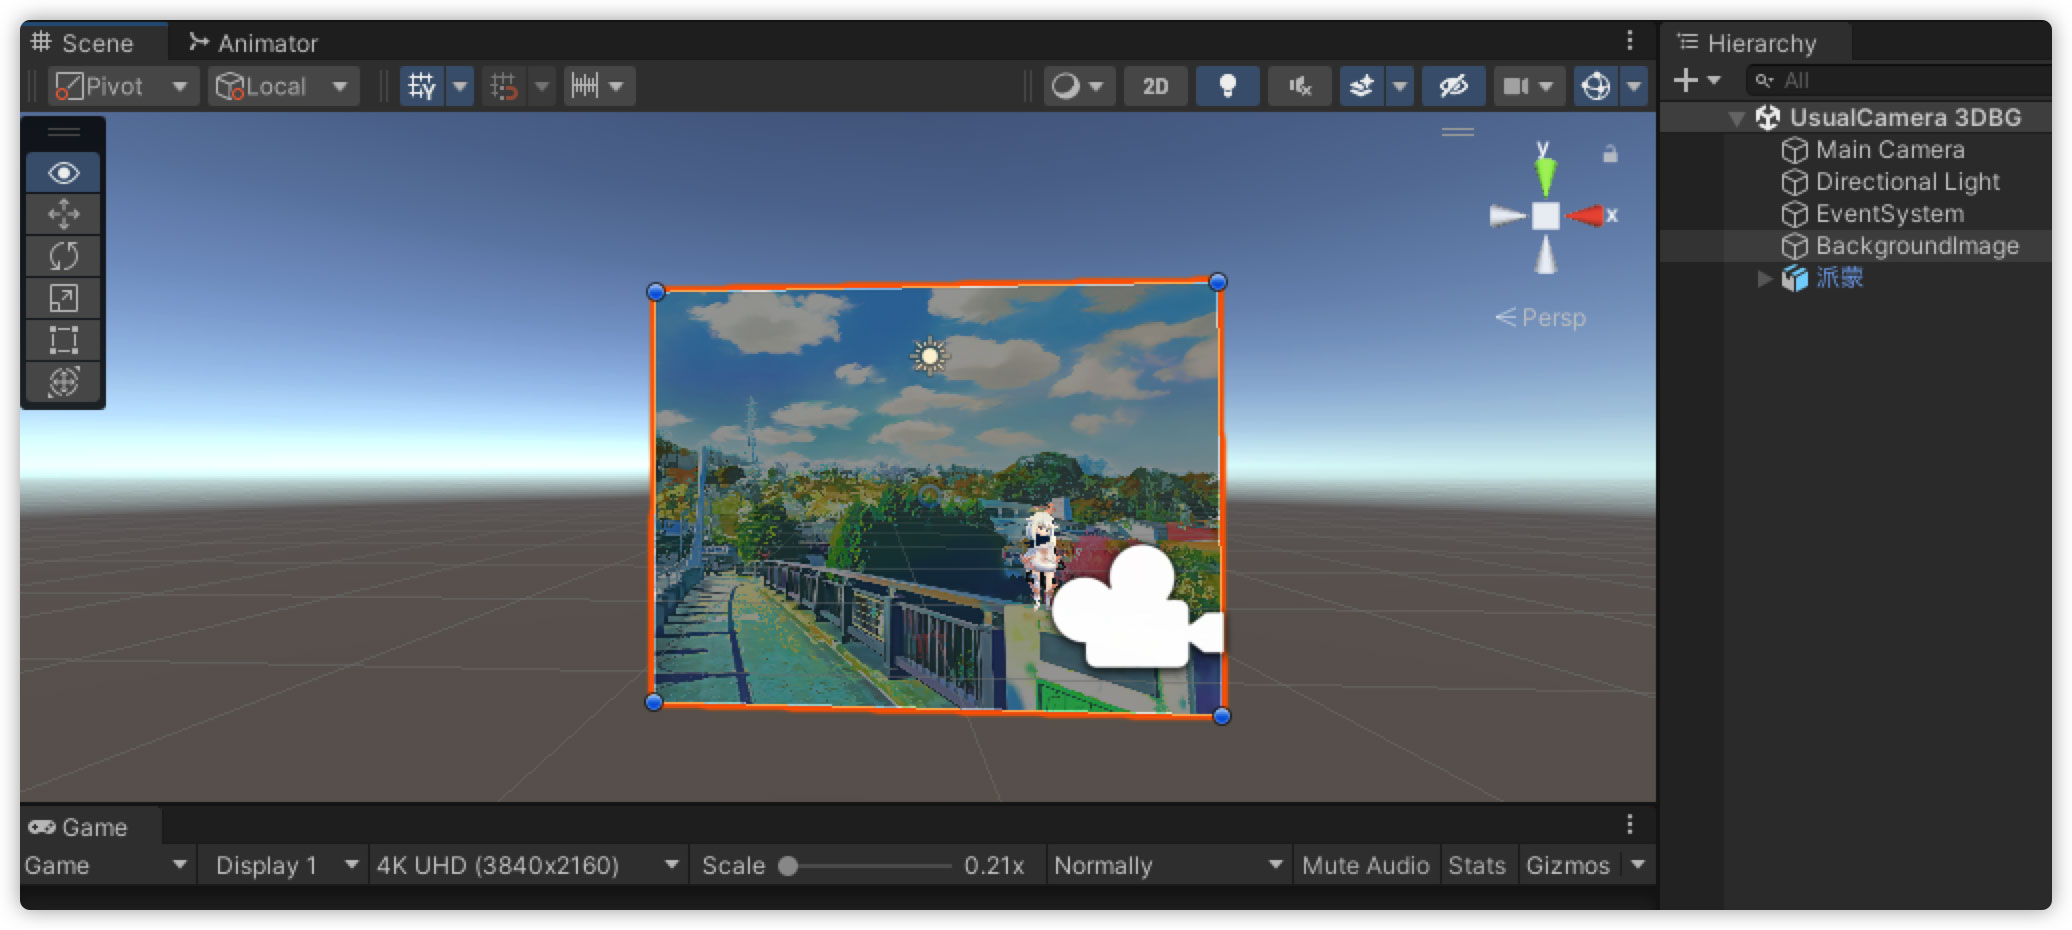The height and width of the screenshot is (930, 2072).
Task: Select the Rotate tool
Action: point(63,256)
